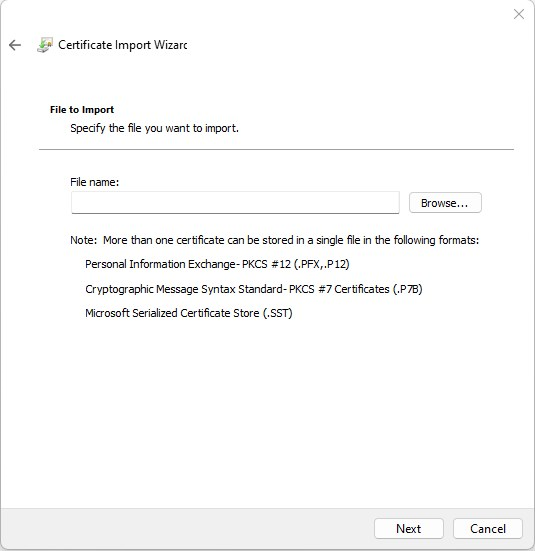Viewport: 535px width, 551px height.
Task: Click the (.PFX,.P12) extension text
Action: (x=321, y=264)
